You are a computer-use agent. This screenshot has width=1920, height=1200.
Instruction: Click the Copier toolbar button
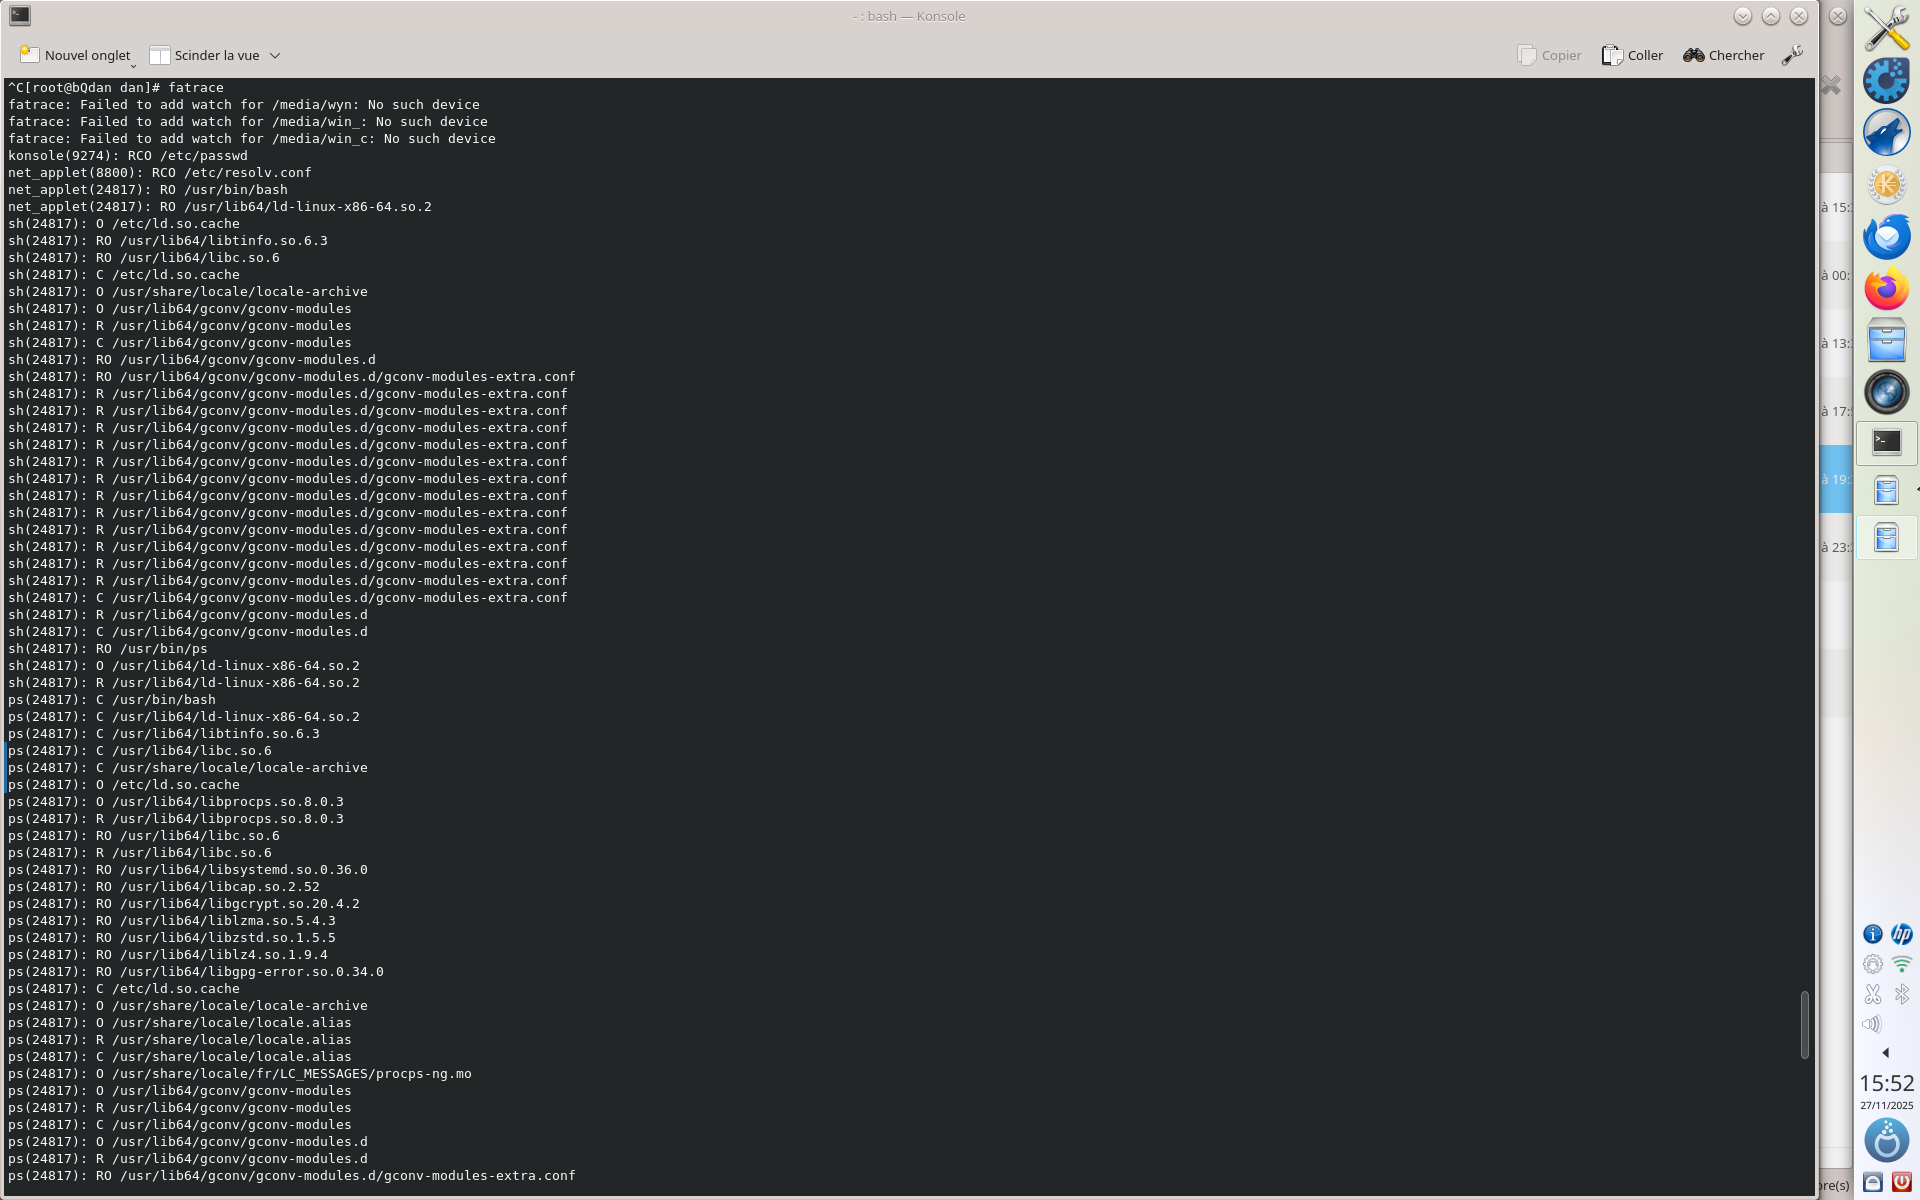(1549, 55)
